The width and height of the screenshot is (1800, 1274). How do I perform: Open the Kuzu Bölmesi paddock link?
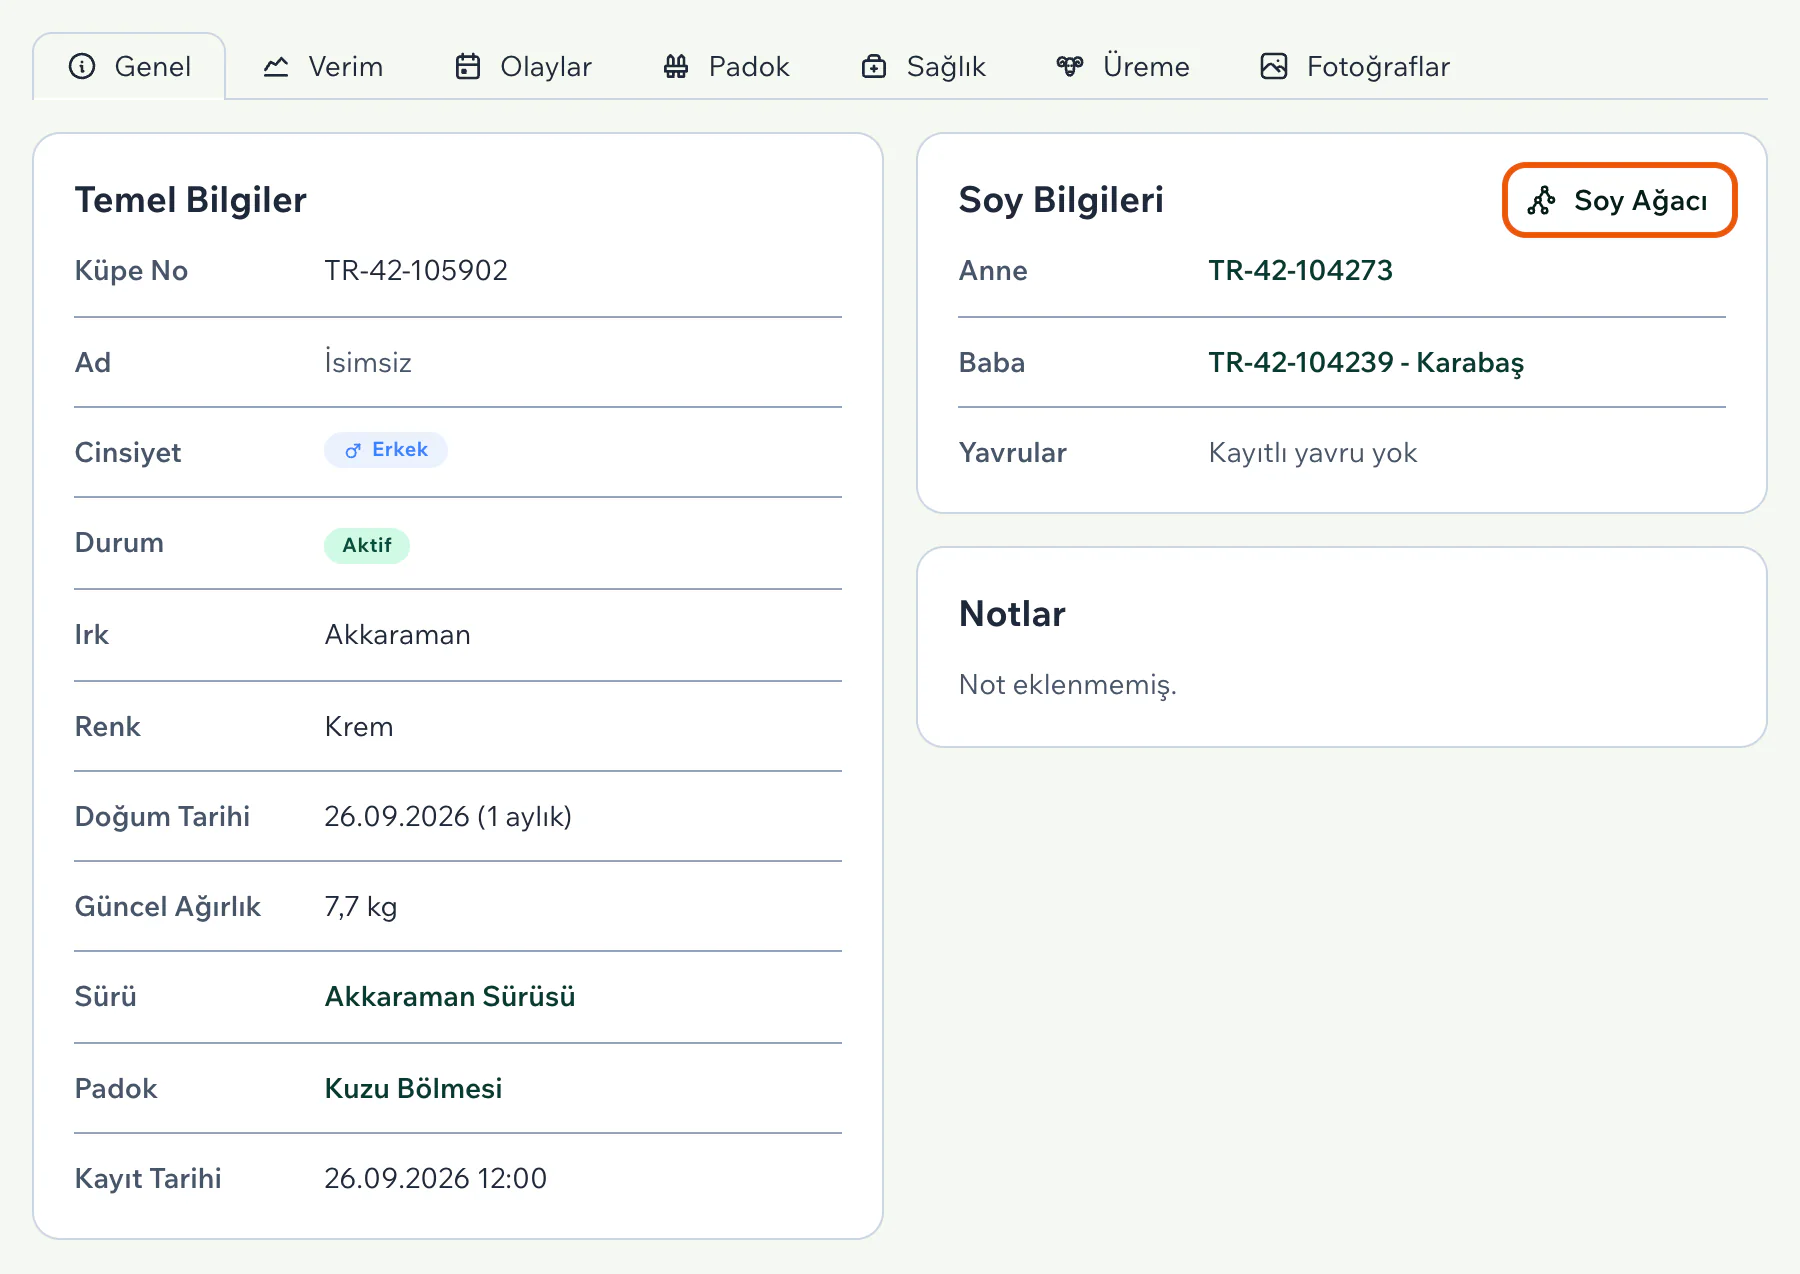pyautogui.click(x=413, y=1088)
